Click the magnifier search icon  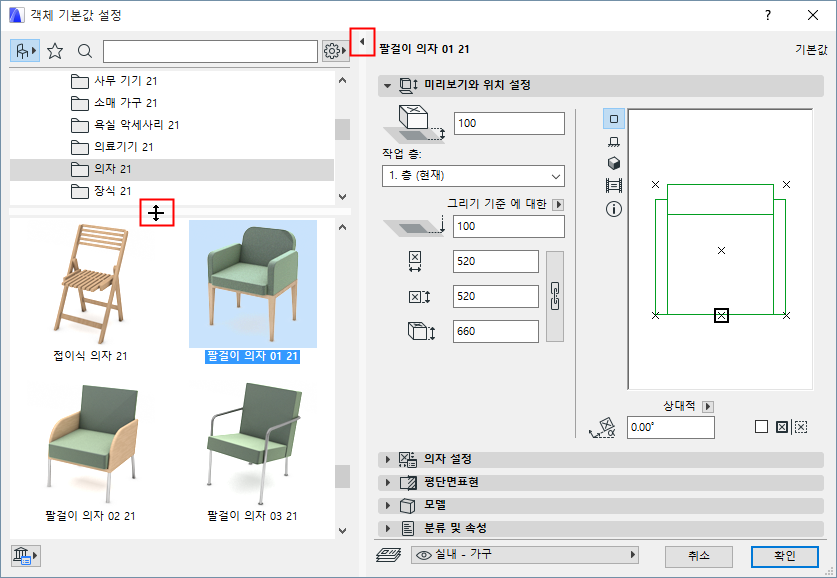click(x=85, y=51)
